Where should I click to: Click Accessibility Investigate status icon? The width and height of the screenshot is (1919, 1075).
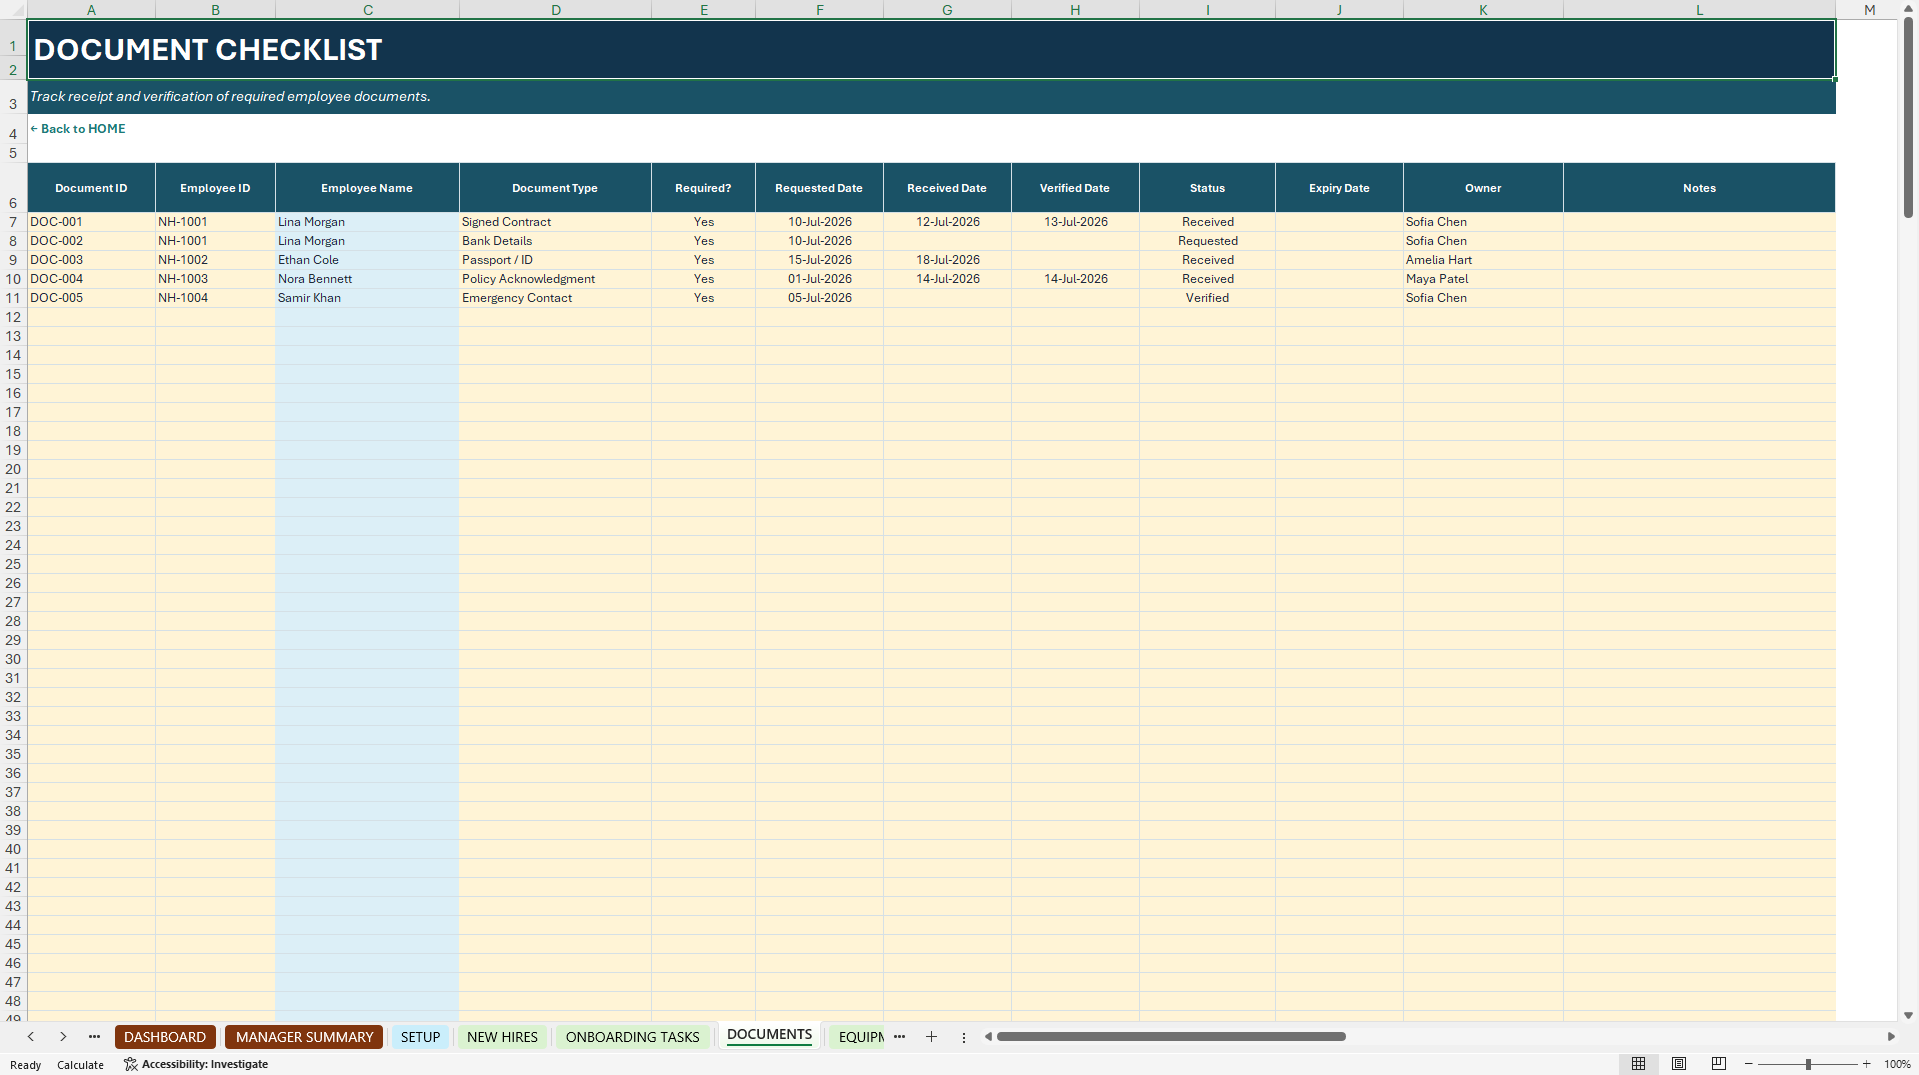(130, 1064)
